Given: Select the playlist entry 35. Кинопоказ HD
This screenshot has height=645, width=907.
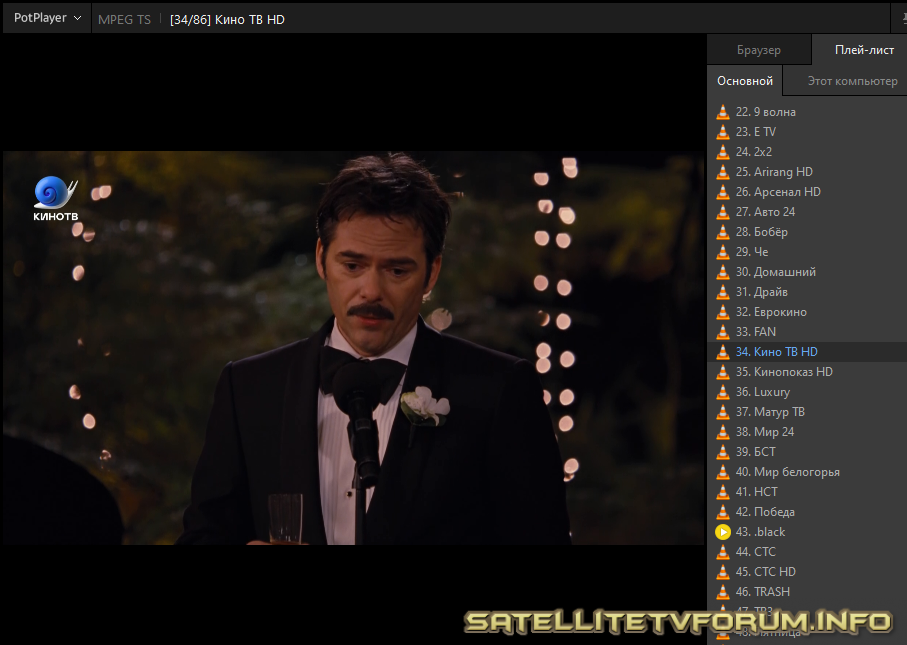Looking at the screenshot, I should (807, 372).
